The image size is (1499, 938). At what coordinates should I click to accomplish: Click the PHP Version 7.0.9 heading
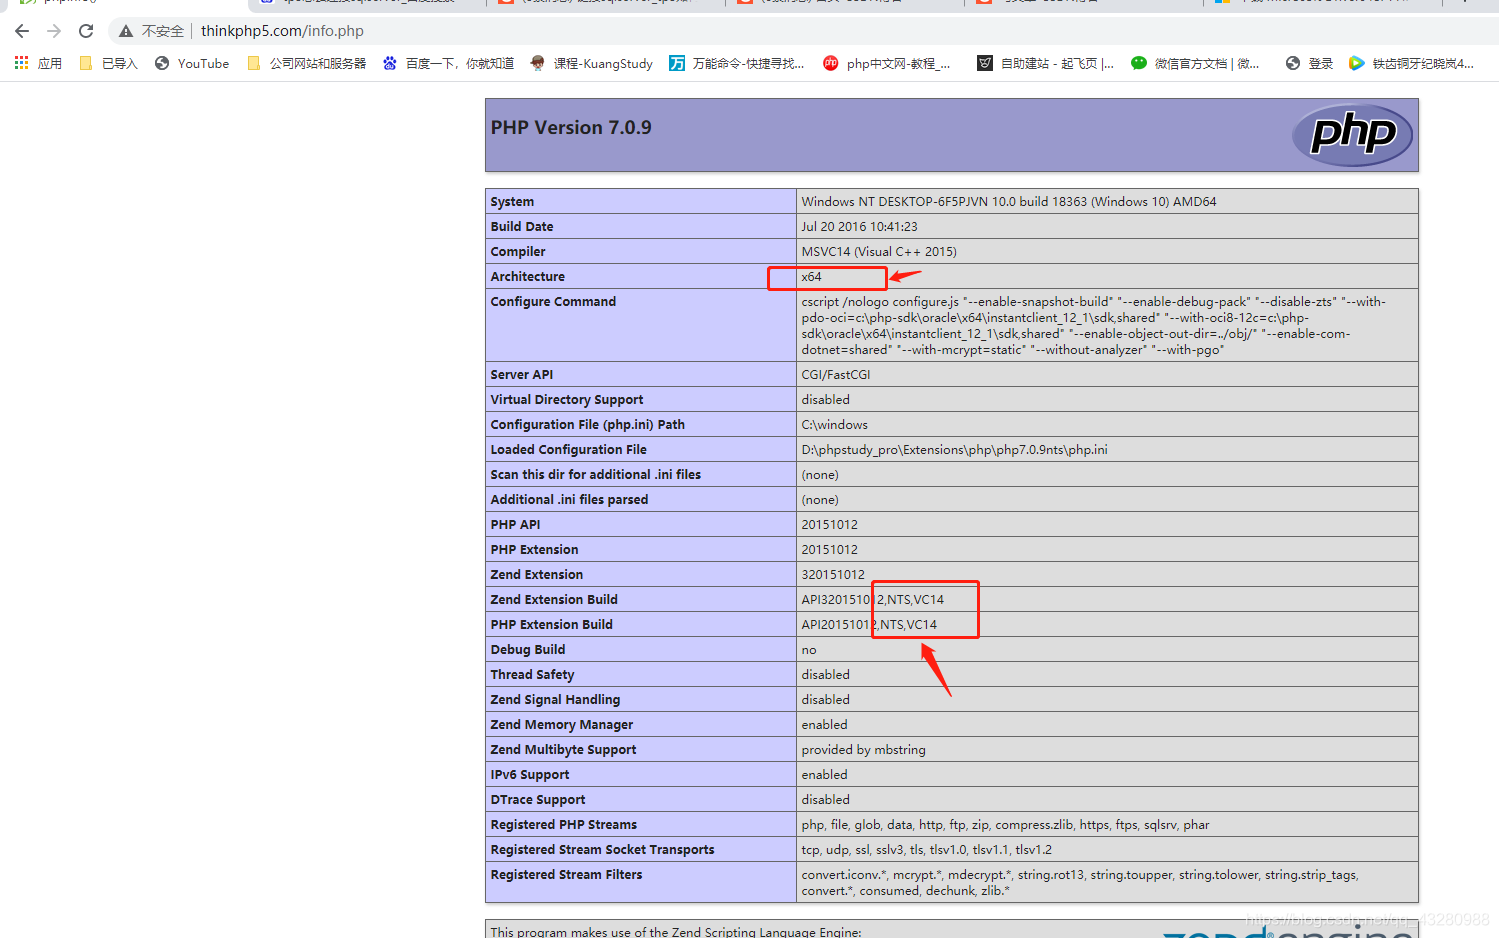[571, 127]
